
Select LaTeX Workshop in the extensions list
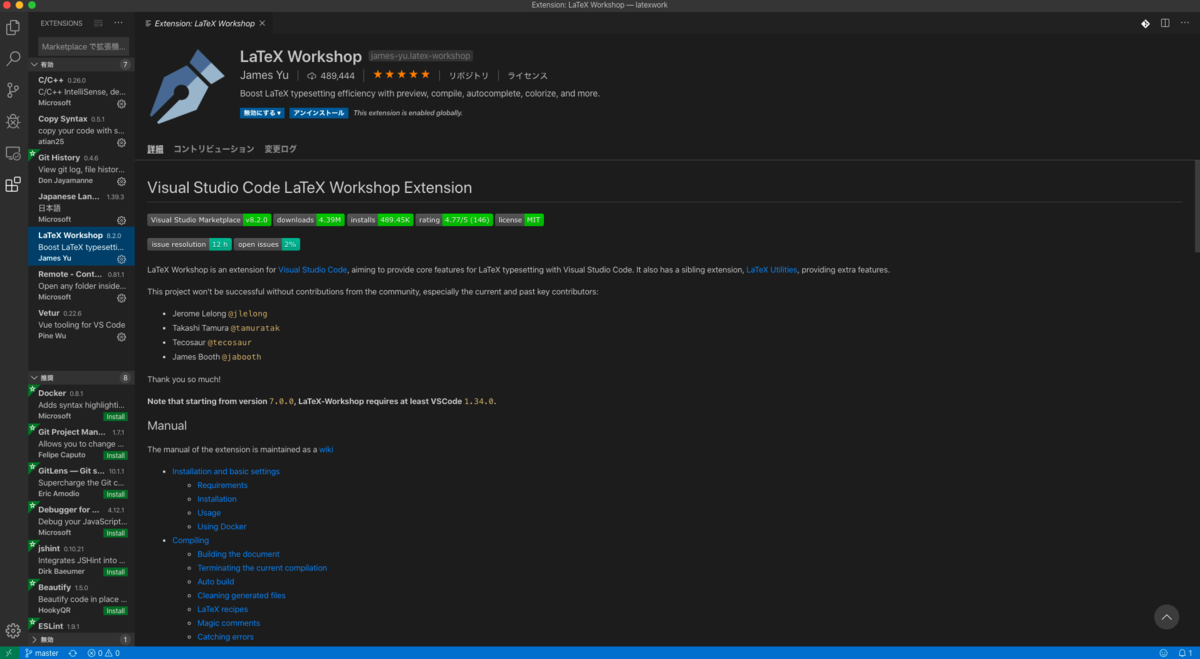(x=80, y=246)
